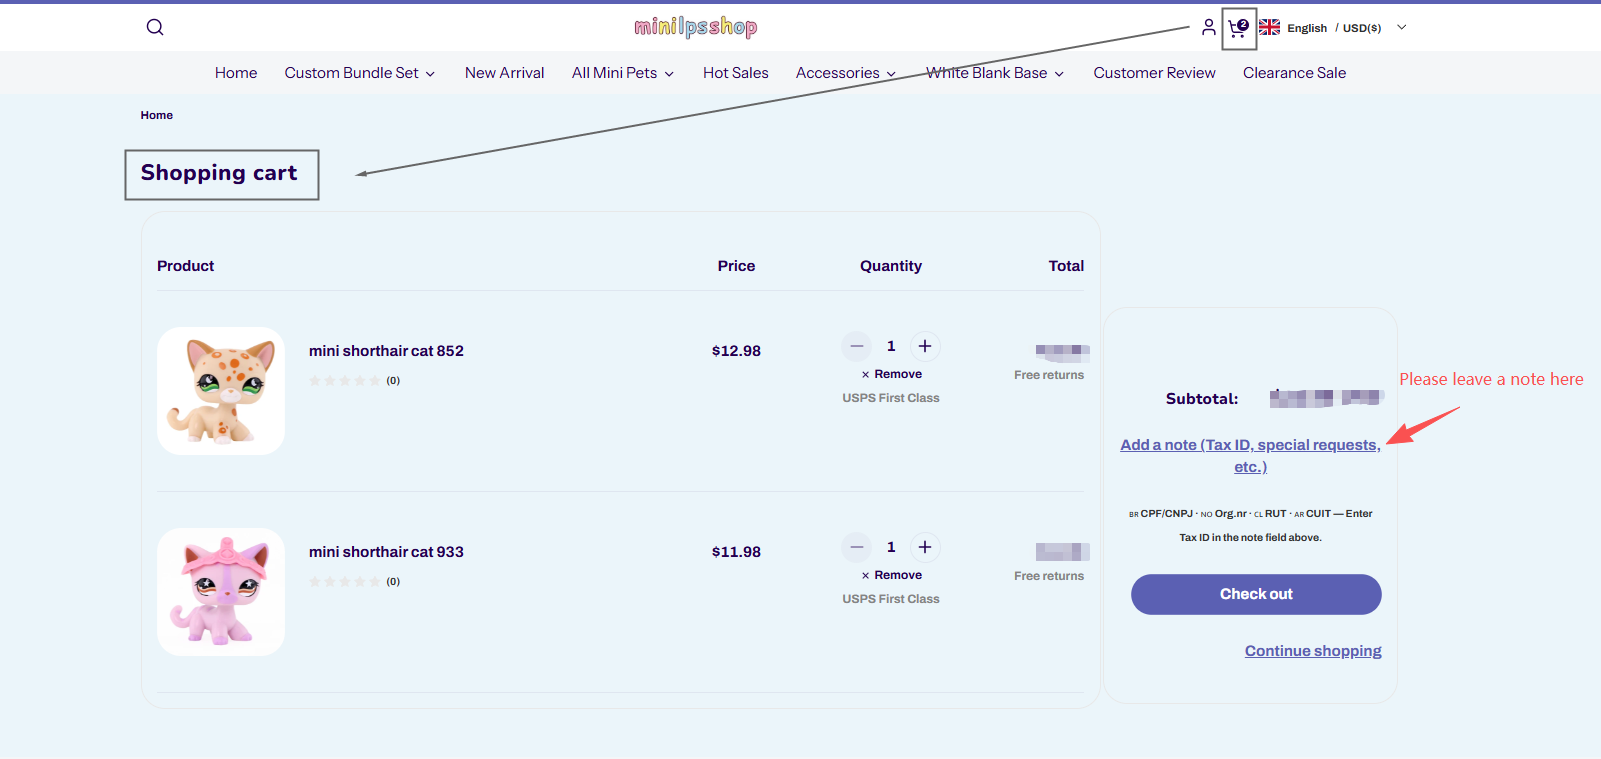Expand the All Mini Pets menu
Viewport: 1601px width, 759px height.
pos(623,73)
